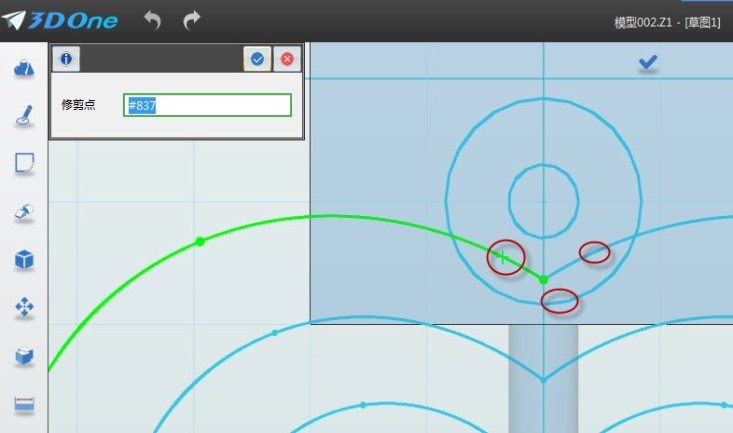Image resolution: width=733 pixels, height=433 pixels.
Task: Select the eraser-shaped special features tool
Action: 25,212
